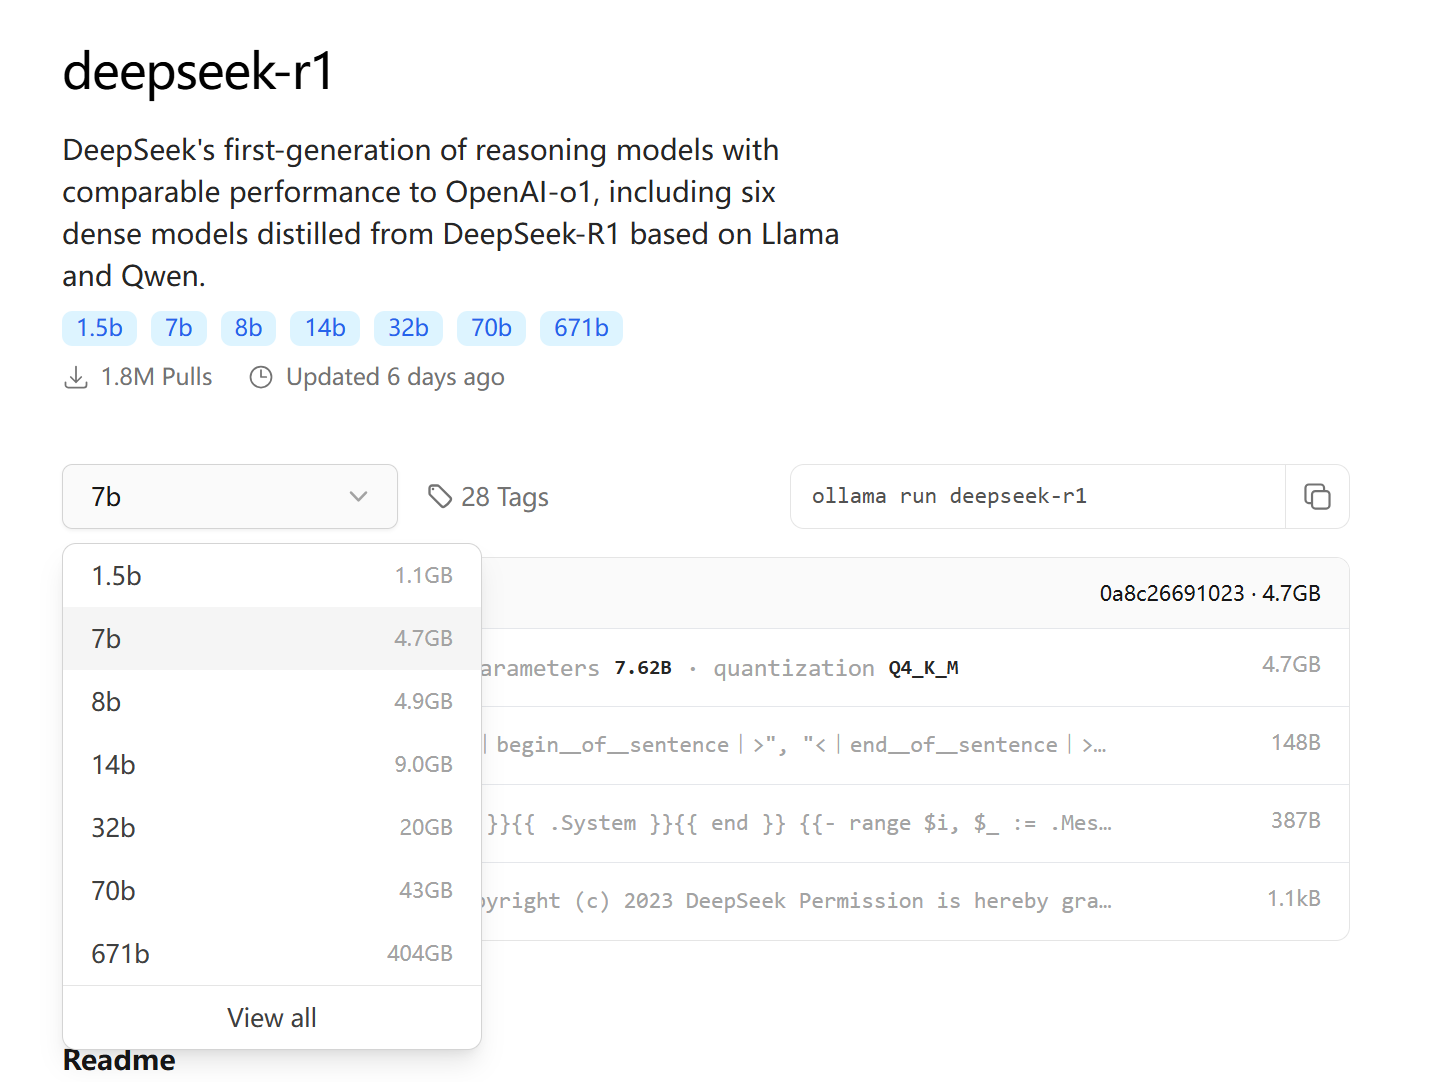This screenshot has width=1453, height=1082.
Task: Choose 14b option with 9.0GB
Action: (x=272, y=764)
